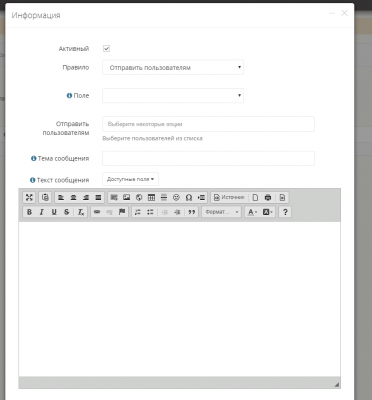Click the Отправить пользователям multi-select field

click(208, 124)
